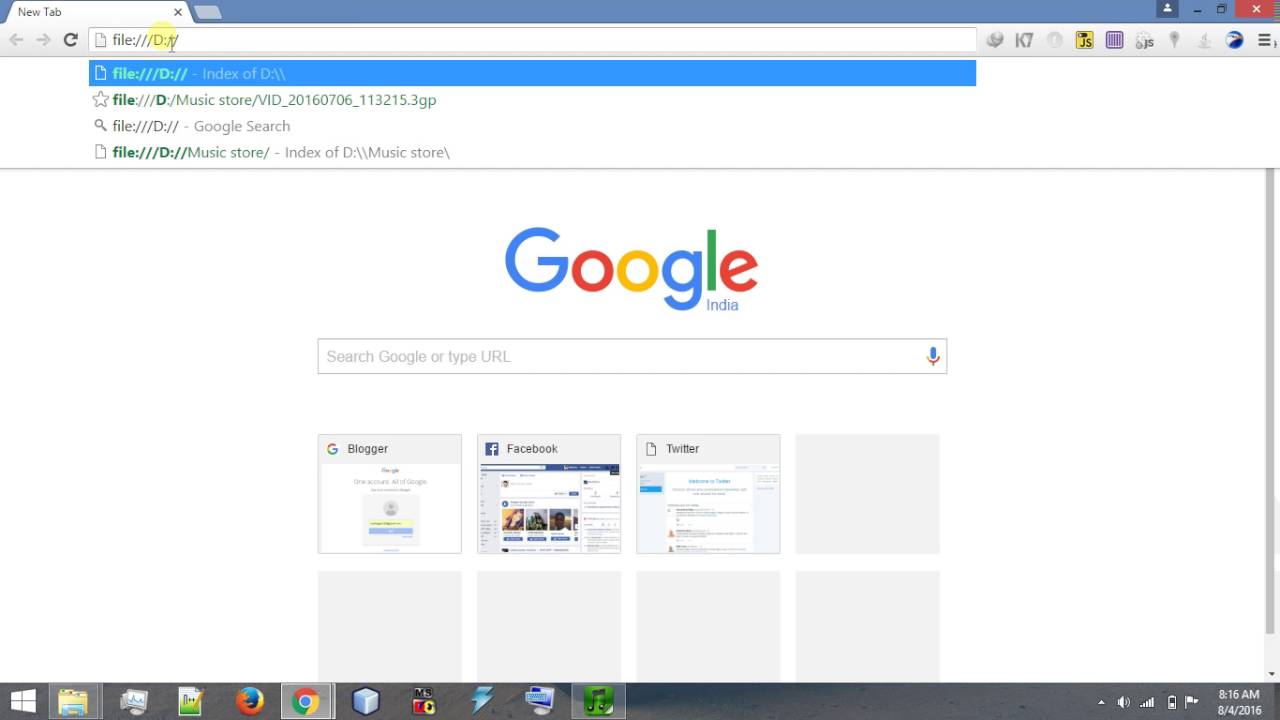
Task: Click the gray Java cup extension icon
Action: click(x=1204, y=40)
